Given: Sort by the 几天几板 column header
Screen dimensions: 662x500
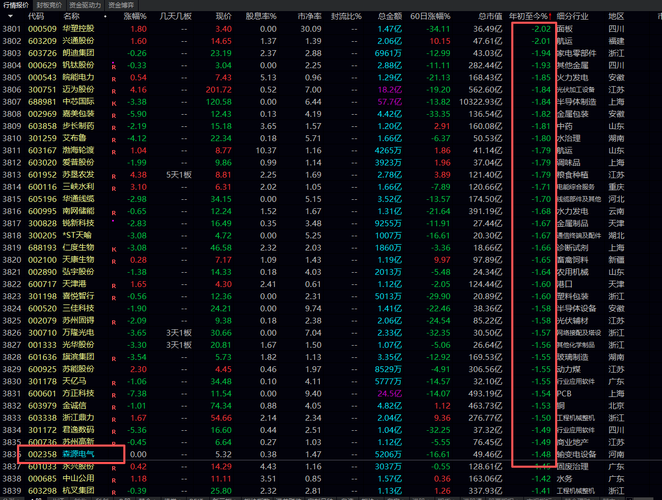Looking at the screenshot, I should 176,16.
